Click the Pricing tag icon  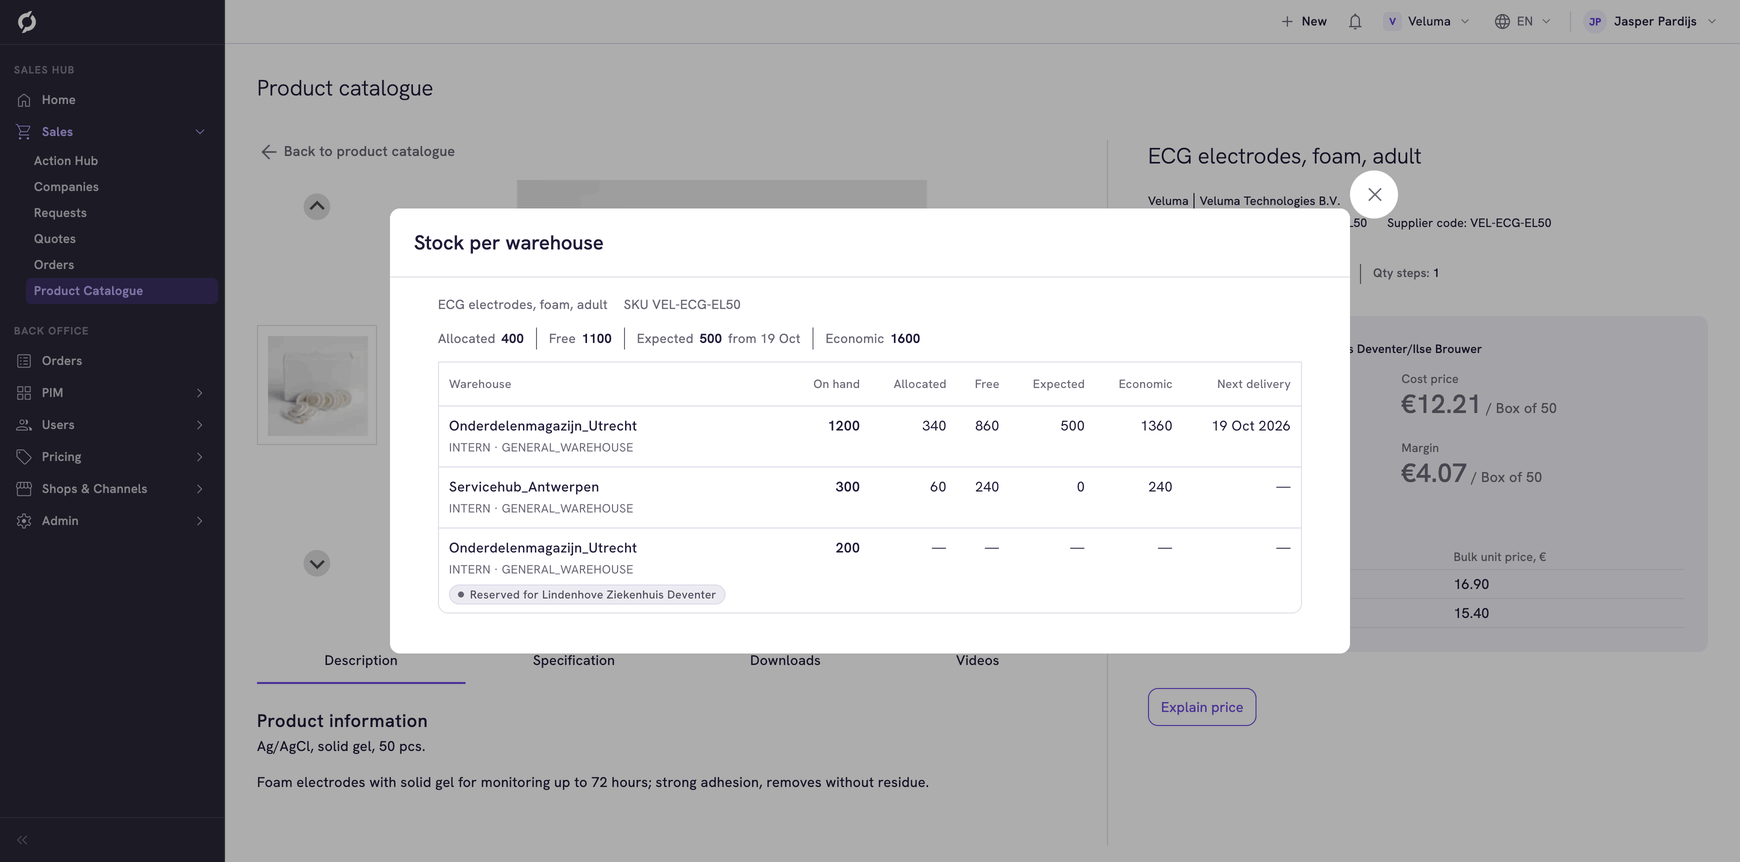24,457
